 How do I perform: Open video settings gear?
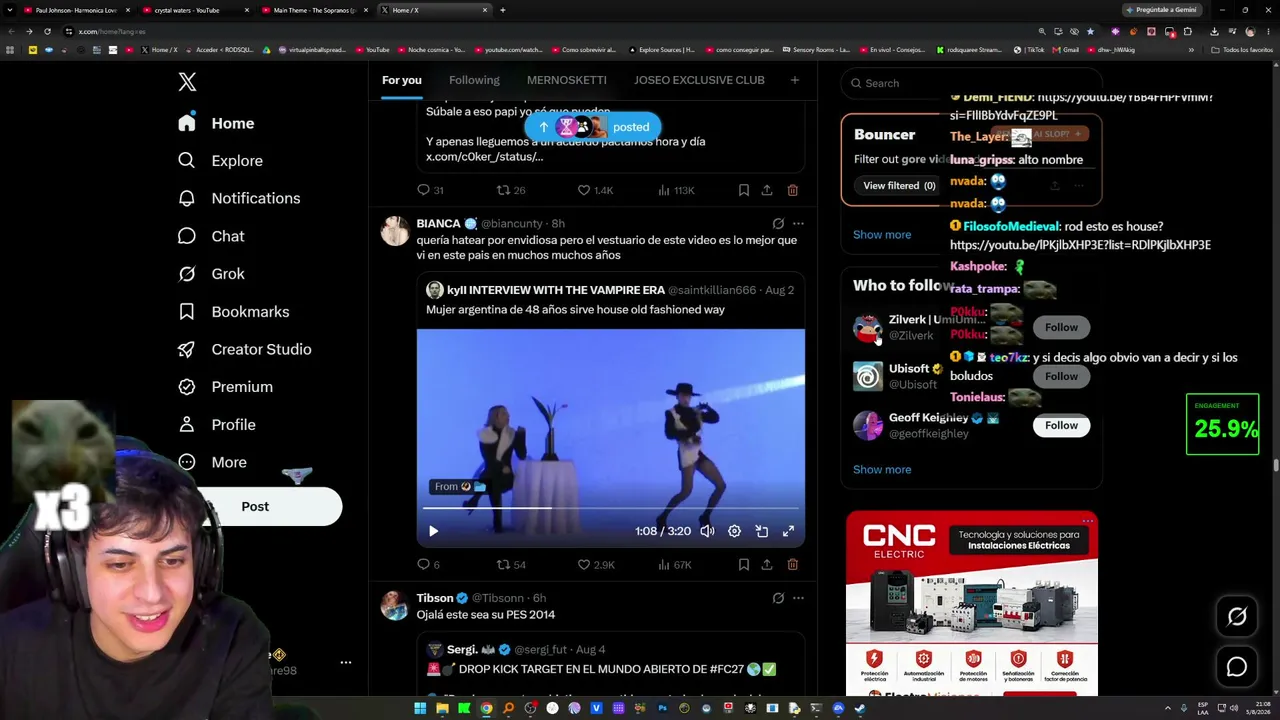734,531
